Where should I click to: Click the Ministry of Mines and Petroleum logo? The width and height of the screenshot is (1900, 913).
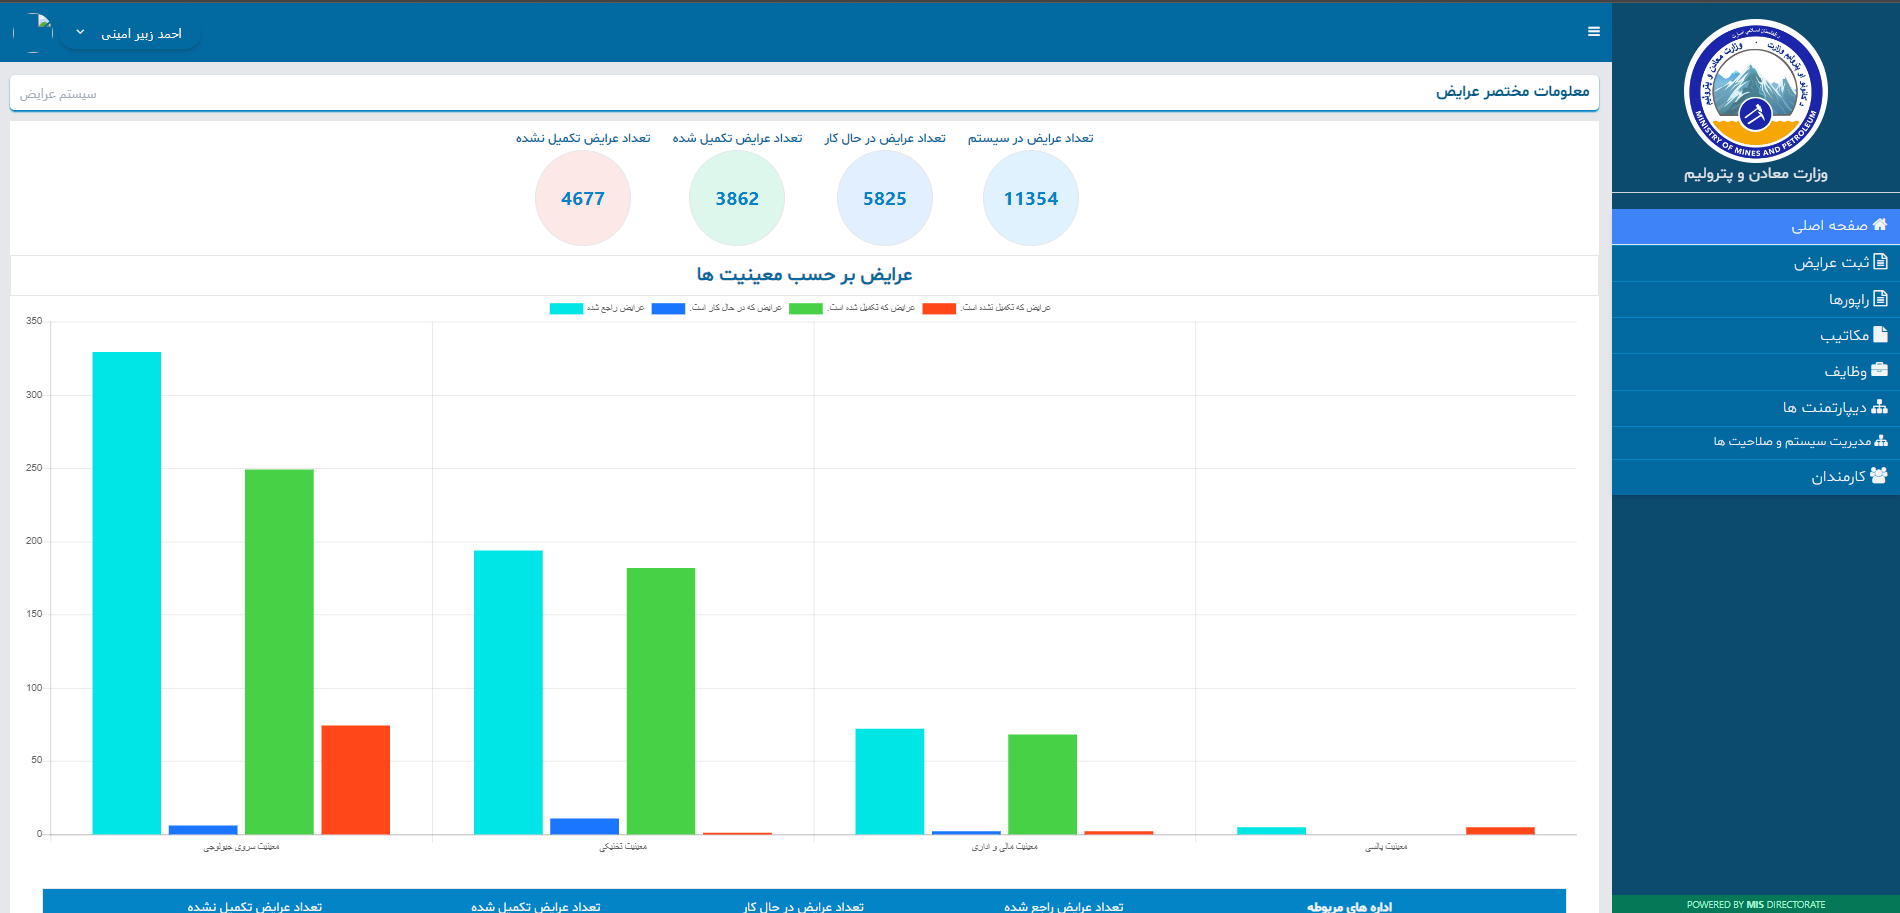1755,92
